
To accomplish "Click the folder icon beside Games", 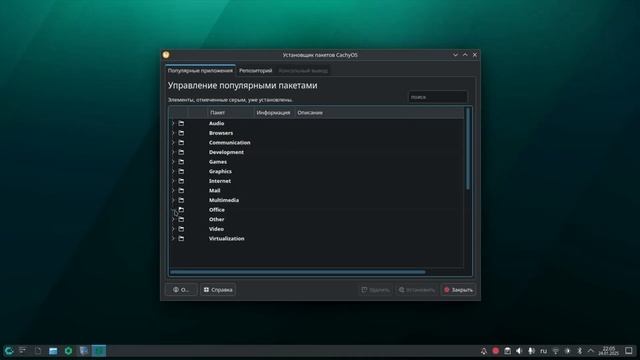I will coord(181,162).
